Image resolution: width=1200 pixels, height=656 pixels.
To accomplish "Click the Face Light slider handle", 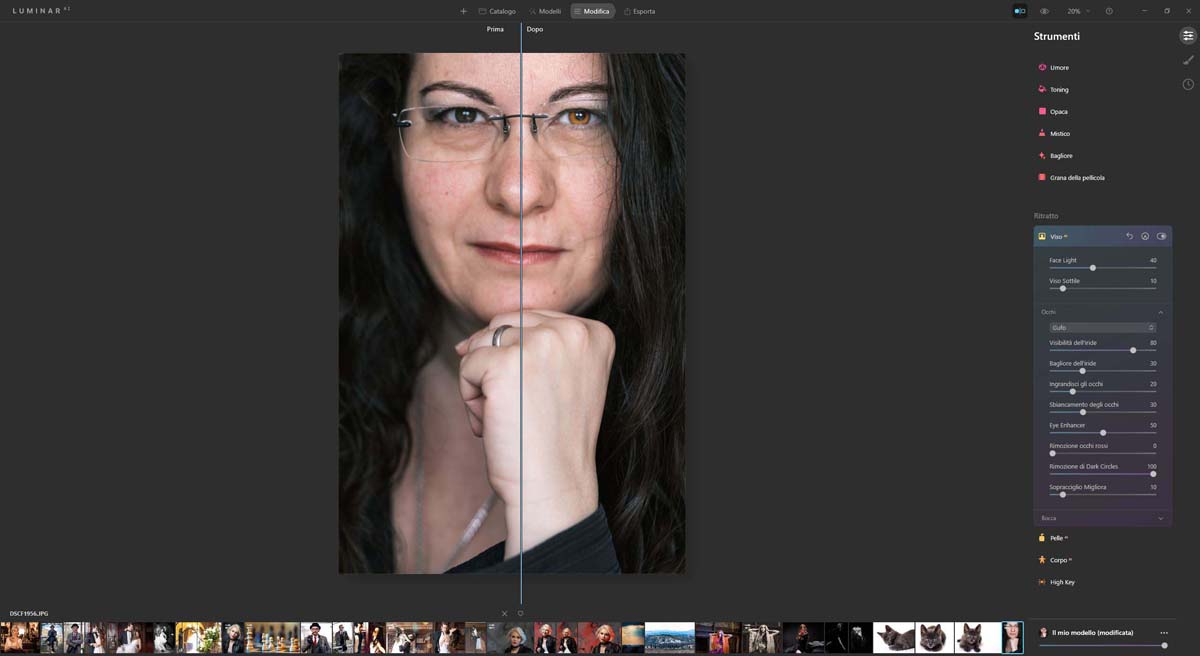I will [1092, 268].
